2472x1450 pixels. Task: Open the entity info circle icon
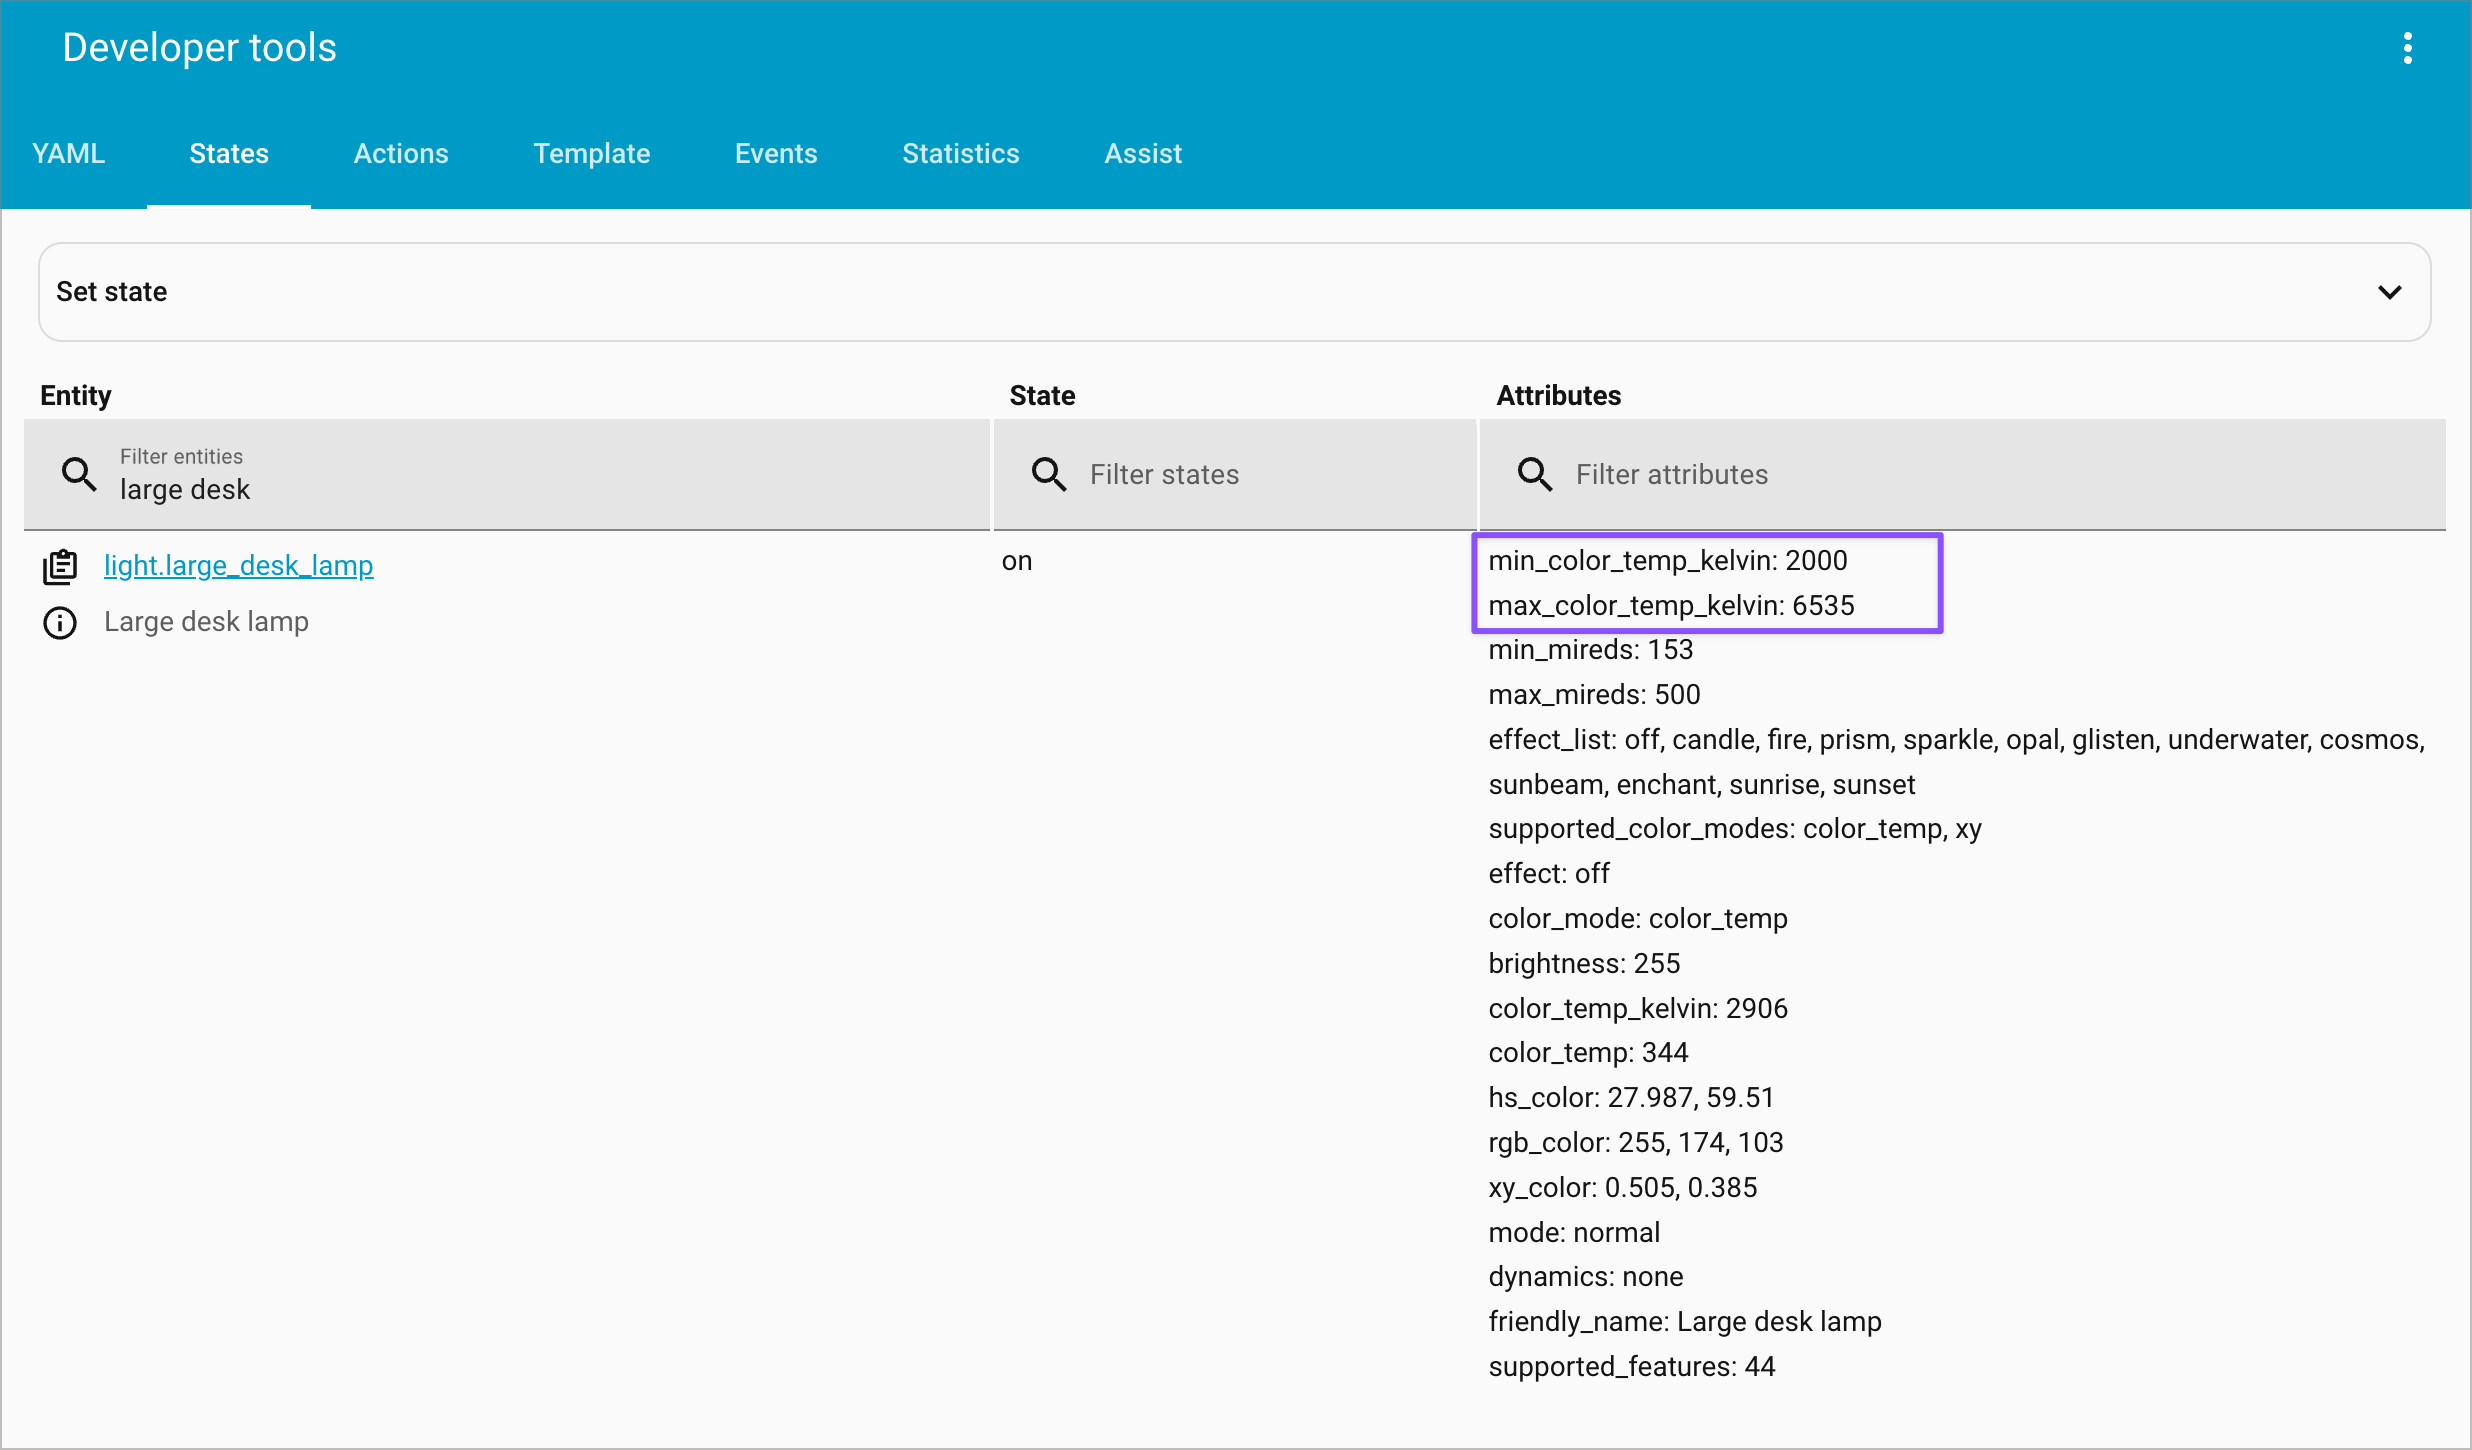[x=60, y=622]
